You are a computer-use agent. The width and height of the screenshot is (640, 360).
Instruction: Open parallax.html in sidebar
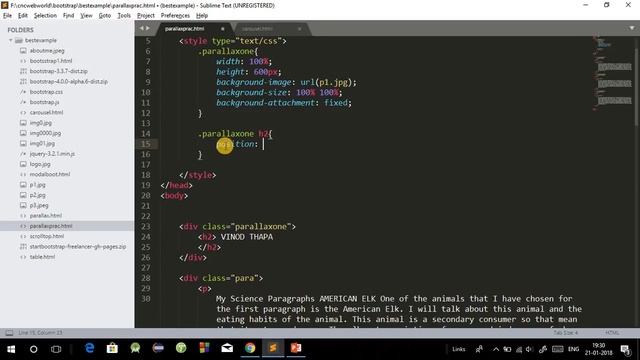click(46, 216)
